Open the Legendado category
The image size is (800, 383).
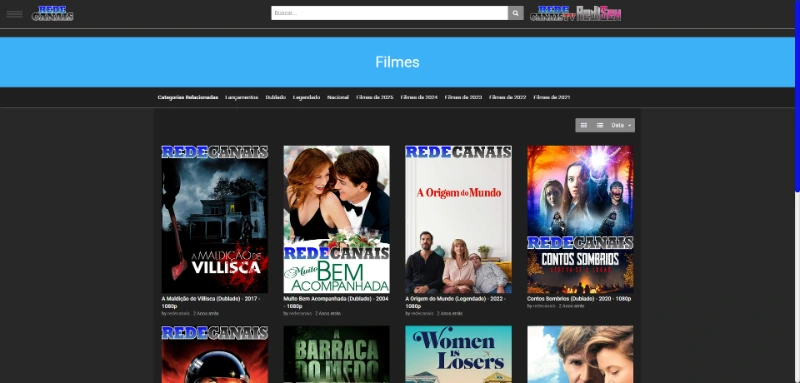coord(307,97)
